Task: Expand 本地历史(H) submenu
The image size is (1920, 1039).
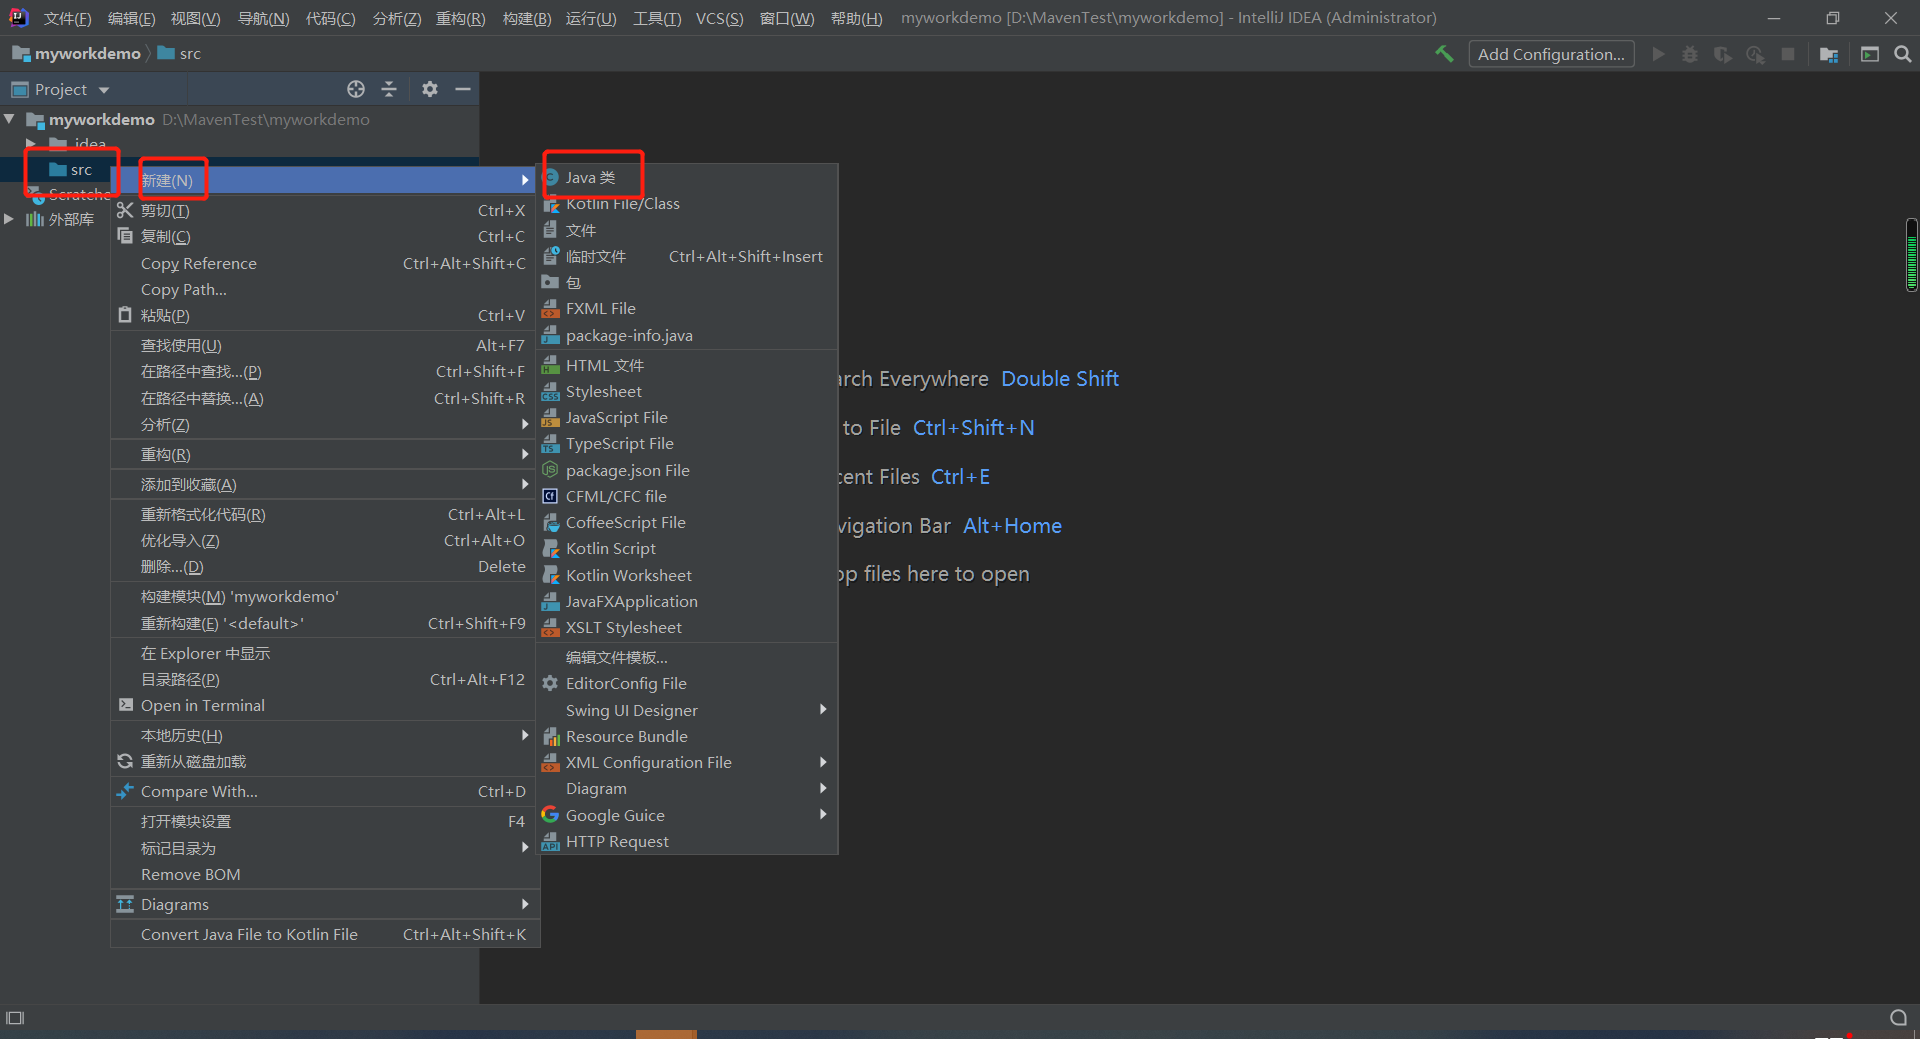Action: (x=325, y=736)
